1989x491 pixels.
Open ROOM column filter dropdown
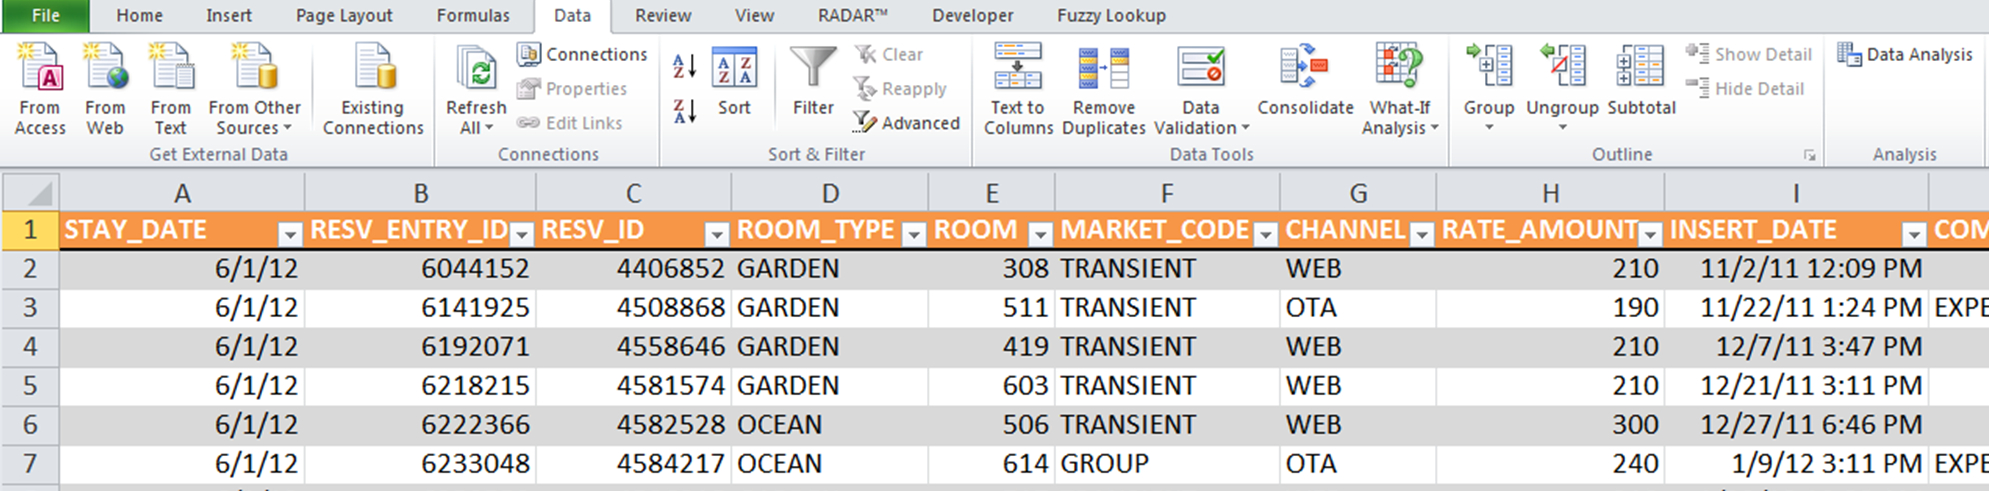pyautogui.click(x=1040, y=234)
